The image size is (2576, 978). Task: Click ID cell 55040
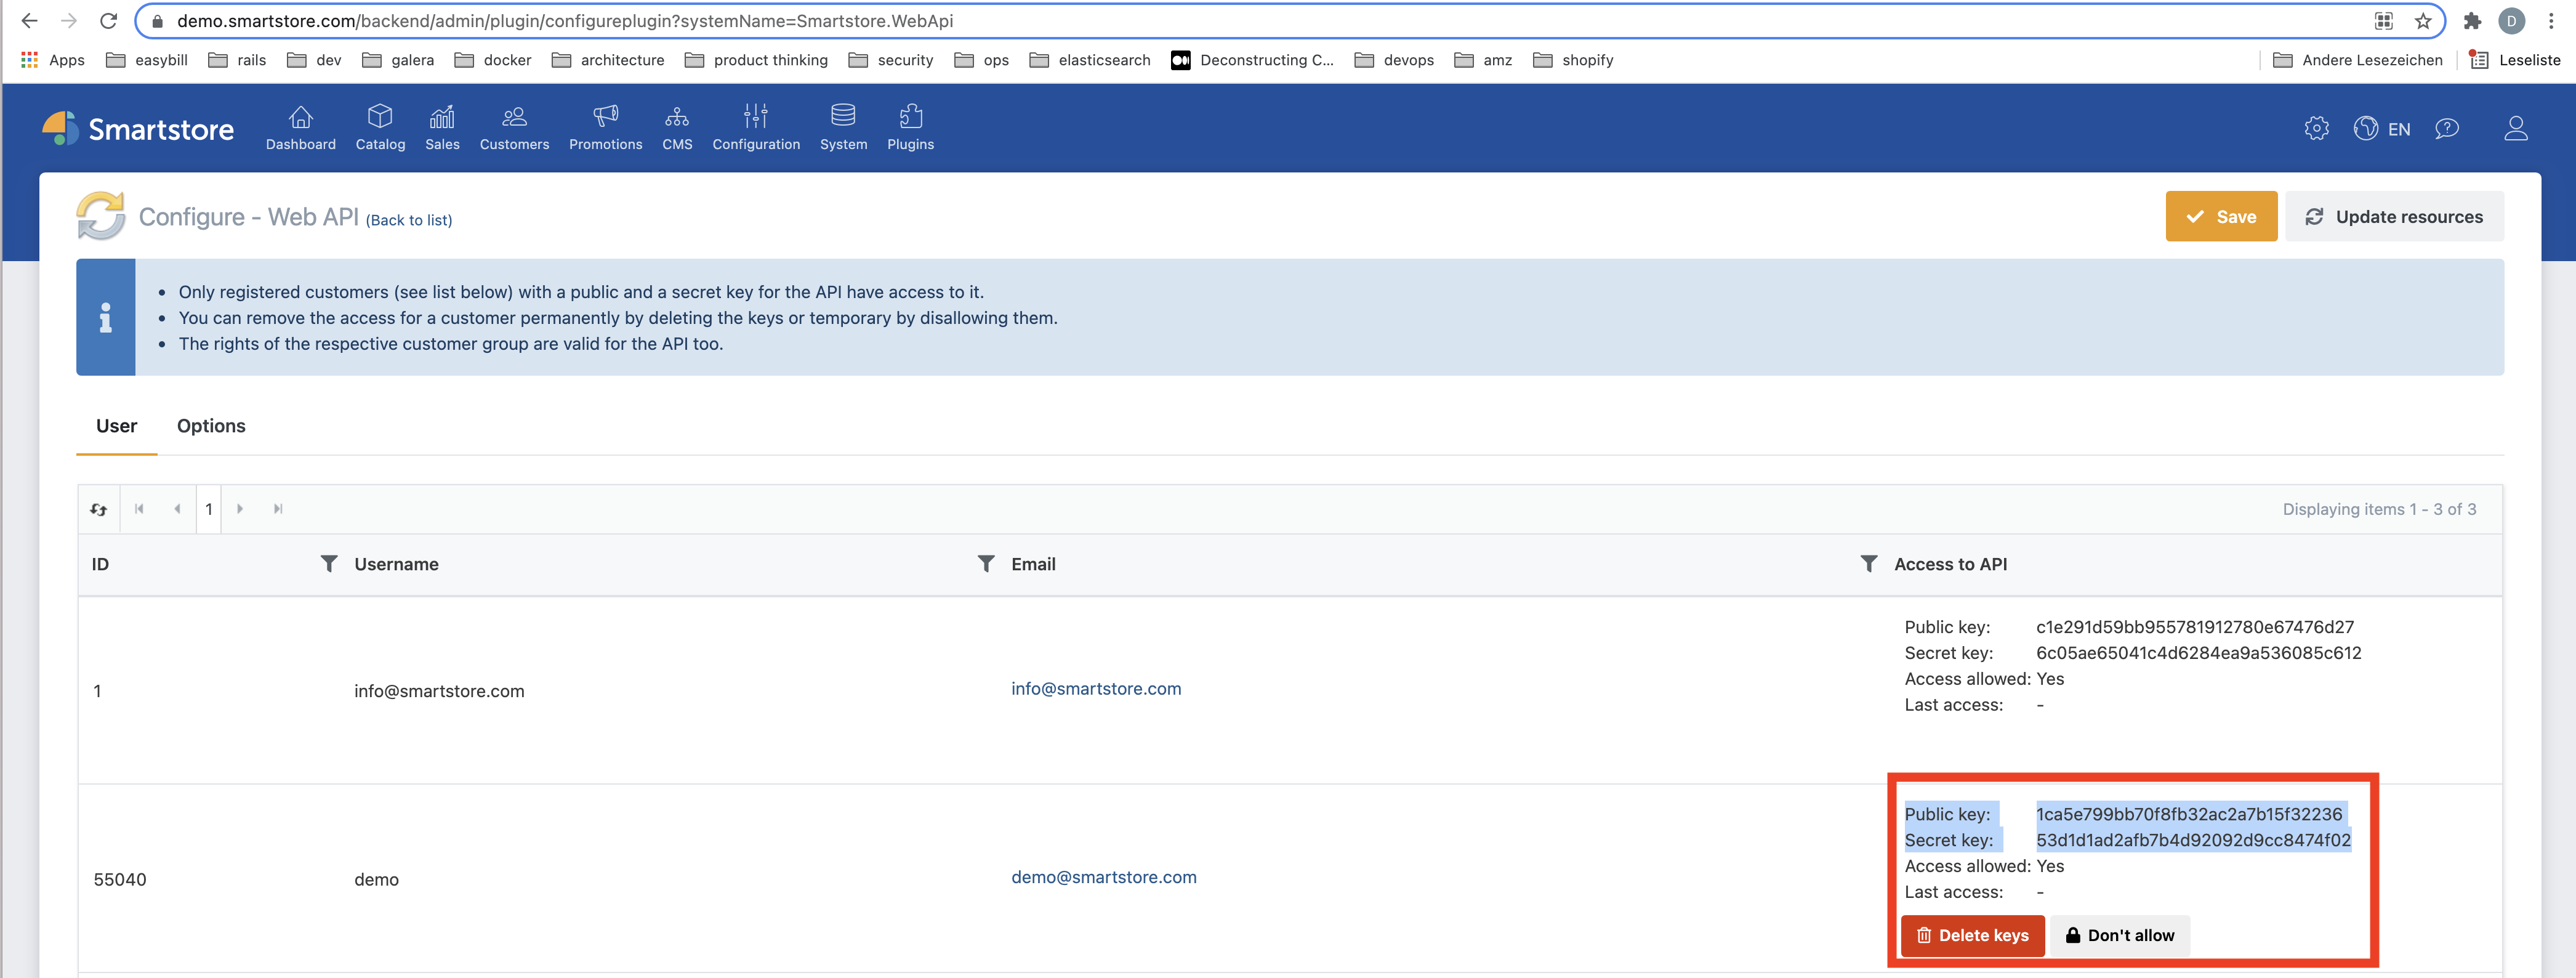pyautogui.click(x=119, y=880)
